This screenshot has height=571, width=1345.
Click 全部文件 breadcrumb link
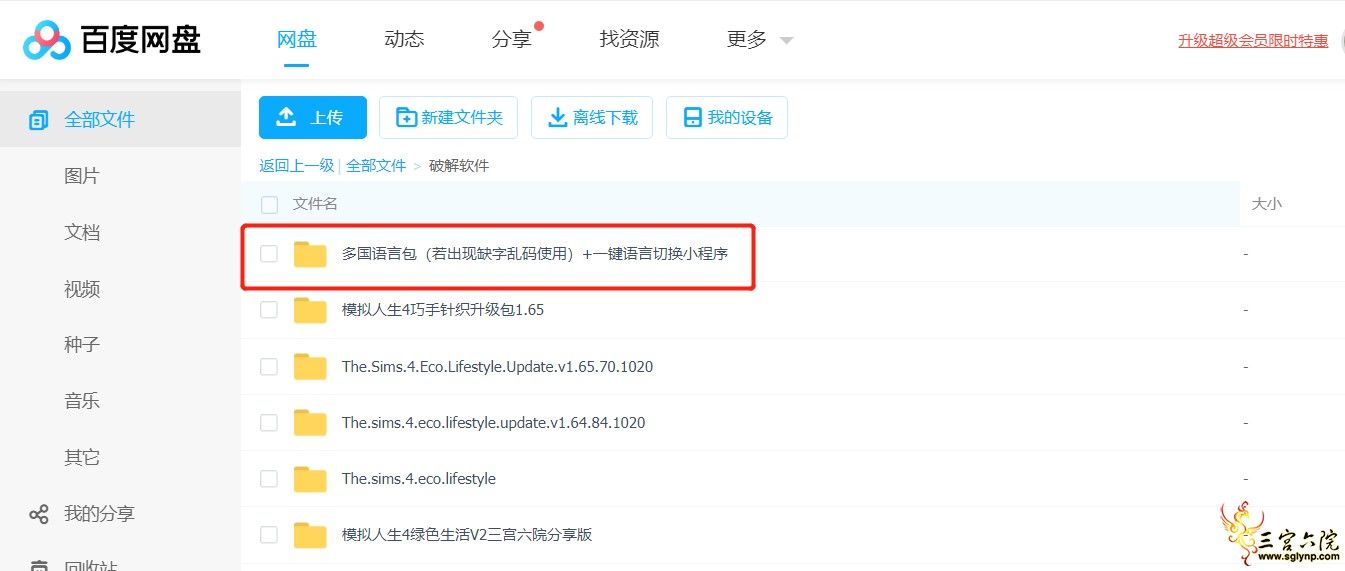coord(376,165)
